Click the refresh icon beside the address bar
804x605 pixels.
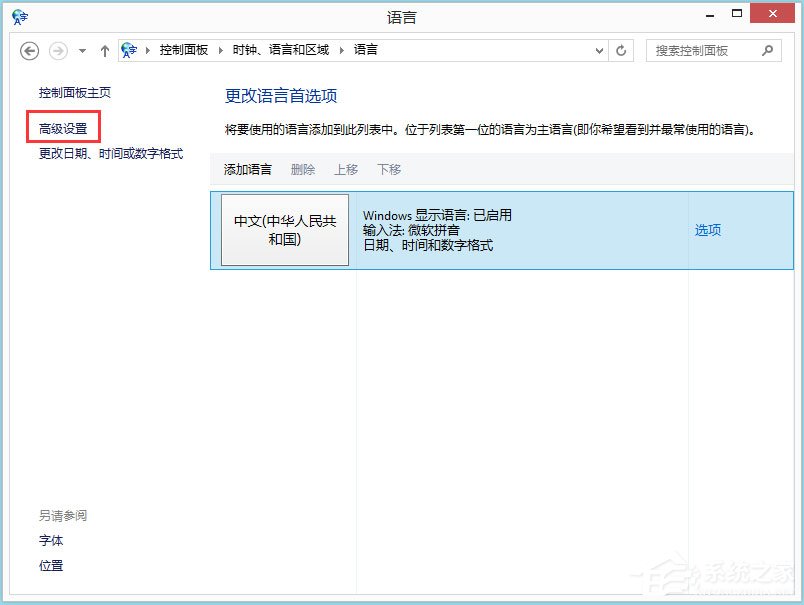pos(621,50)
